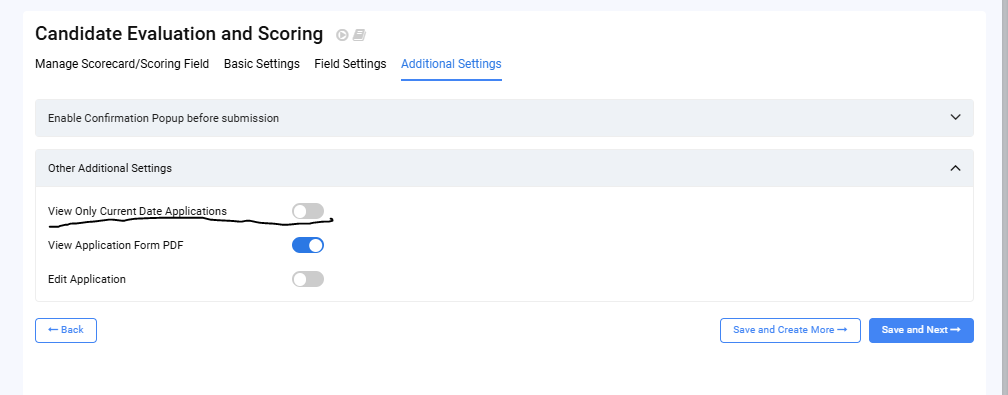Viewport: 1008px width, 395px height.
Task: Click the Save and Next button
Action: point(921,330)
